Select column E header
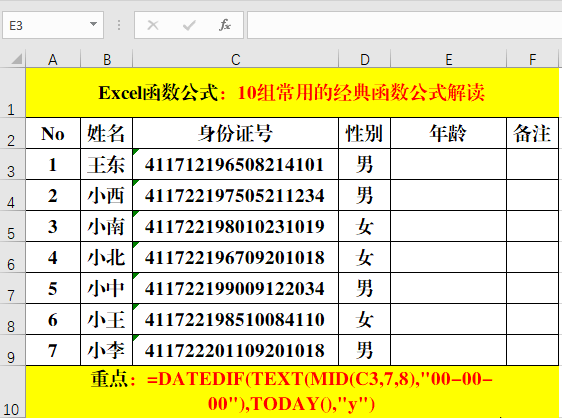 tap(448, 59)
